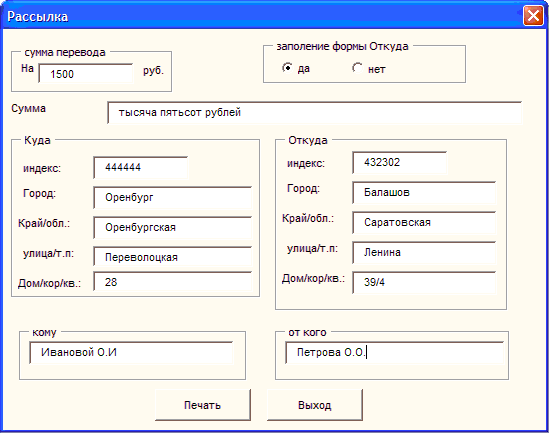This screenshot has height=433, width=549.
Task: Click the Откуда улица field Ленина
Action: (424, 252)
